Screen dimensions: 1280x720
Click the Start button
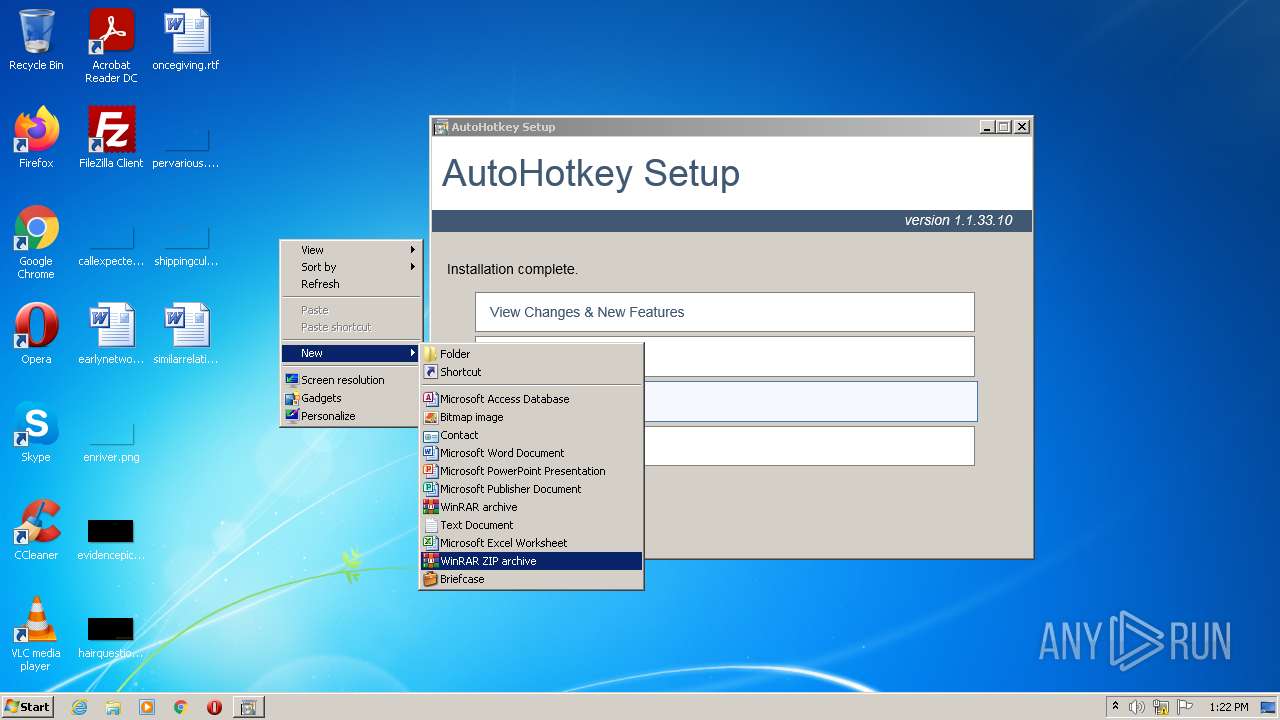pos(28,707)
